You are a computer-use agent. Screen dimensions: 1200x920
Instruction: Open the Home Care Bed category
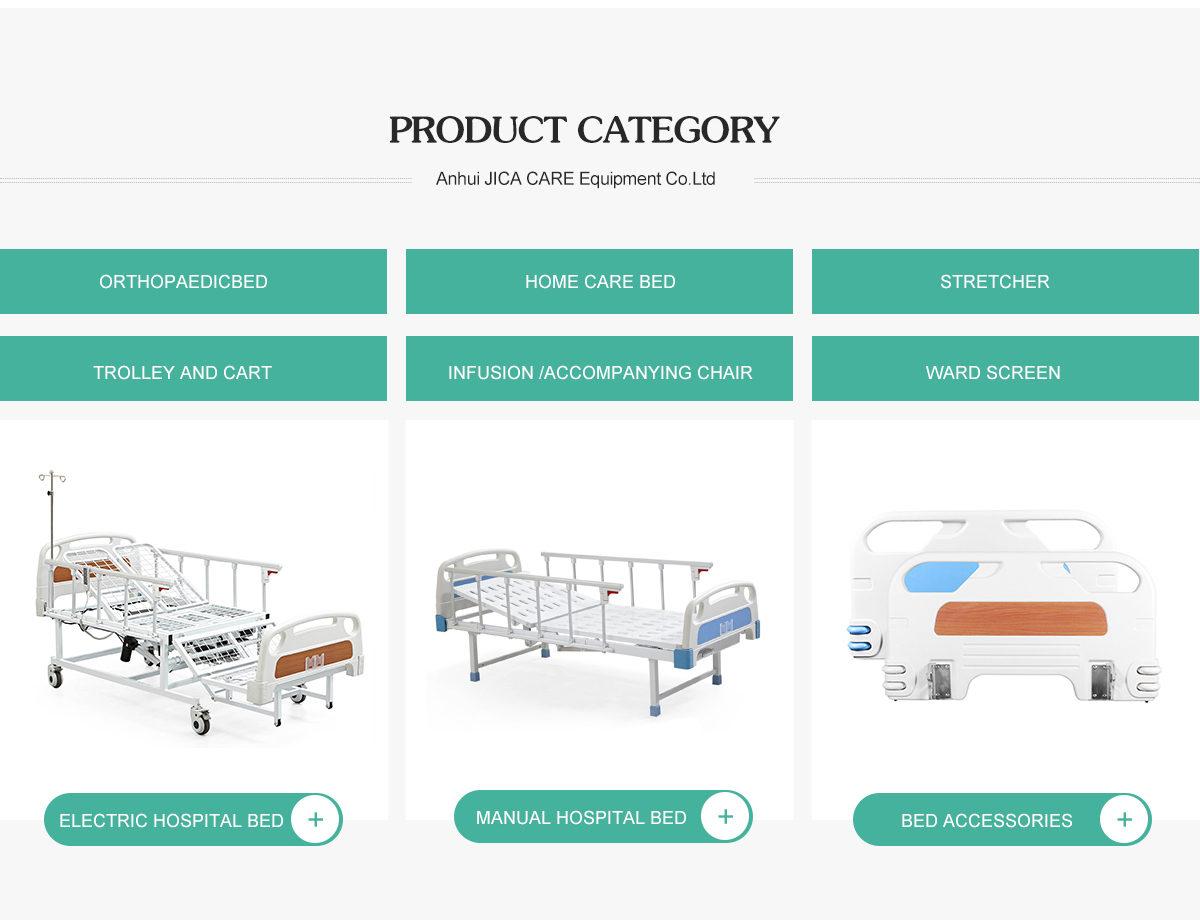599,282
